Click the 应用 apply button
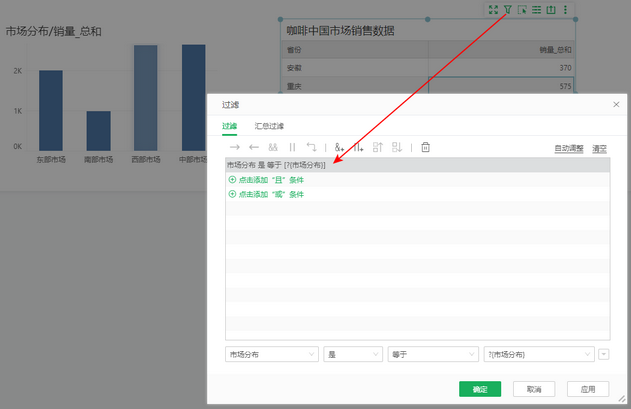 [x=587, y=389]
